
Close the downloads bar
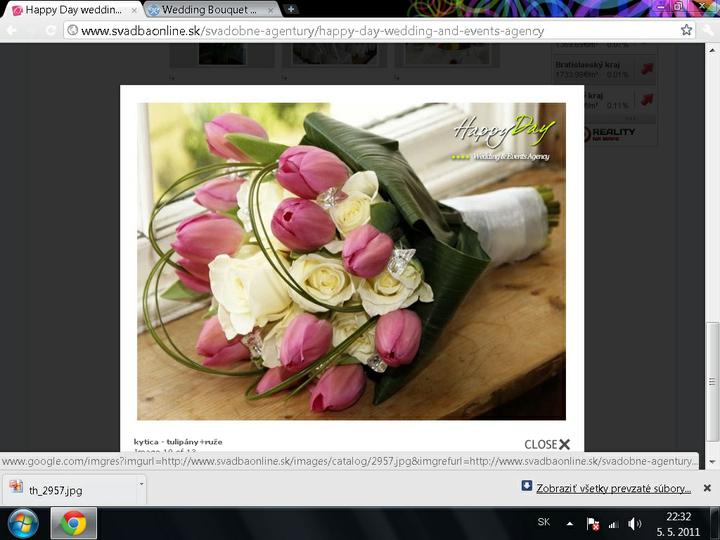pyautogui.click(x=706, y=488)
